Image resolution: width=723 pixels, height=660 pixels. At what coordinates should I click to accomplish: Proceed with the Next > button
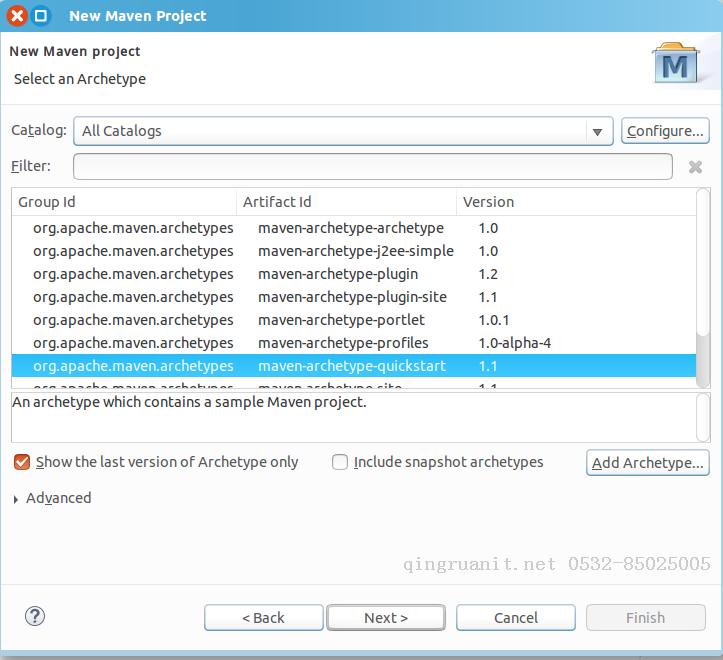pos(386,617)
